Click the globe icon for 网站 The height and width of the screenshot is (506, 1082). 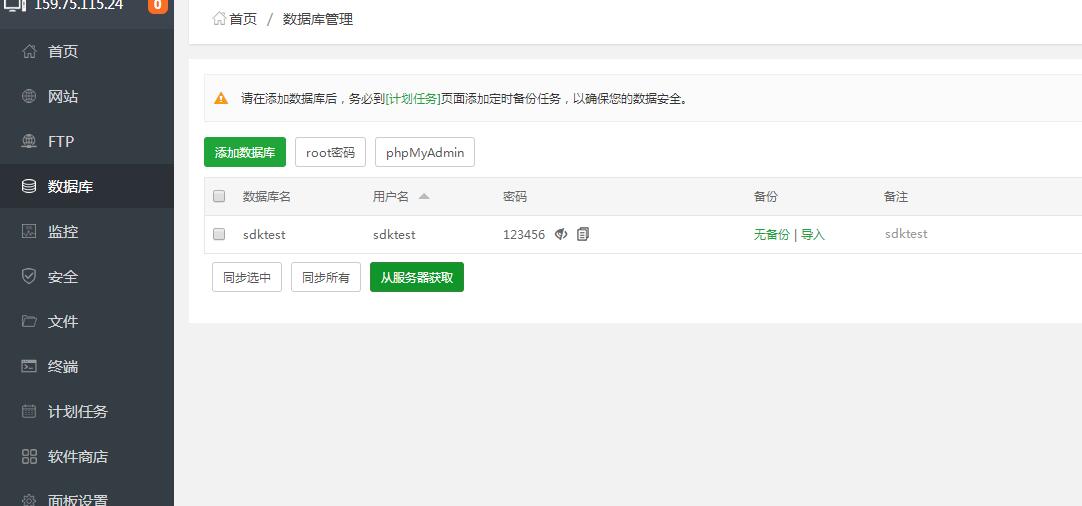point(29,97)
